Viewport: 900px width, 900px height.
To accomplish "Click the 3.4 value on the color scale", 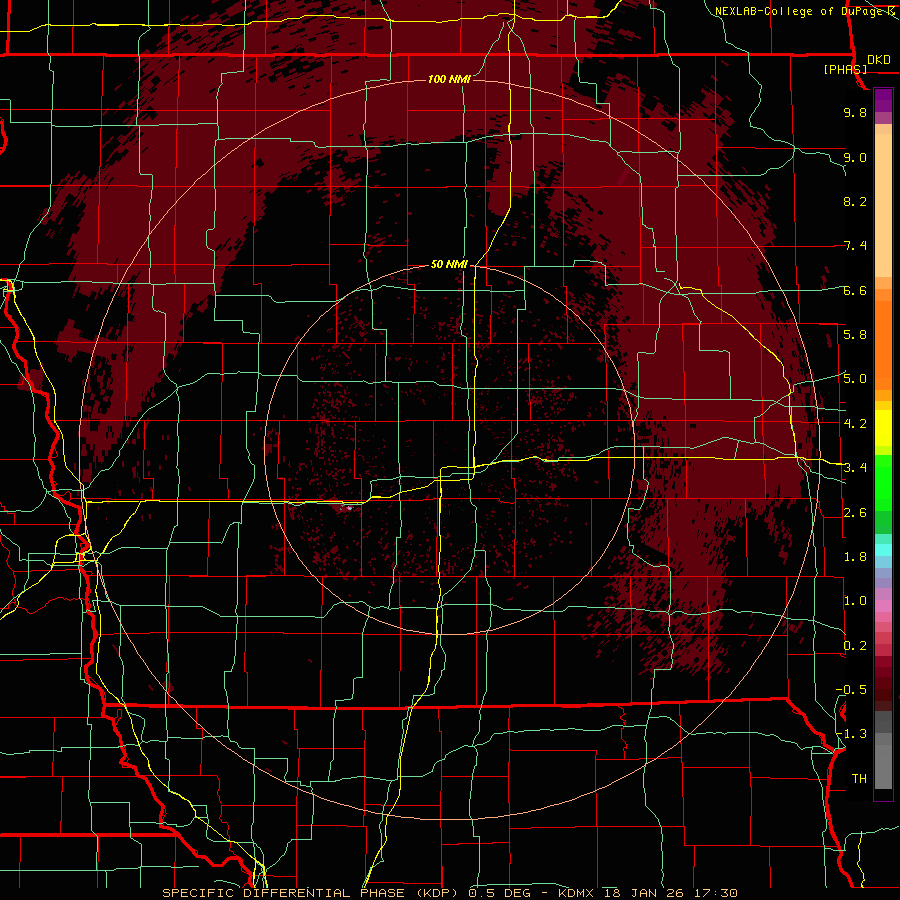I will [x=855, y=467].
